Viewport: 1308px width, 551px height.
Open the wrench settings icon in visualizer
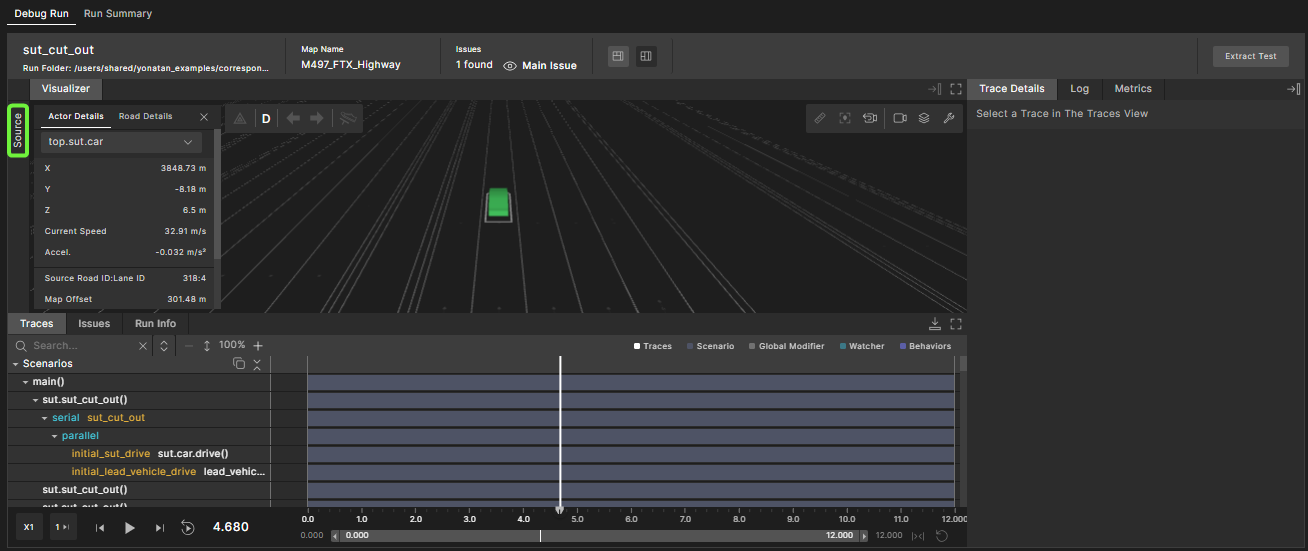point(949,118)
